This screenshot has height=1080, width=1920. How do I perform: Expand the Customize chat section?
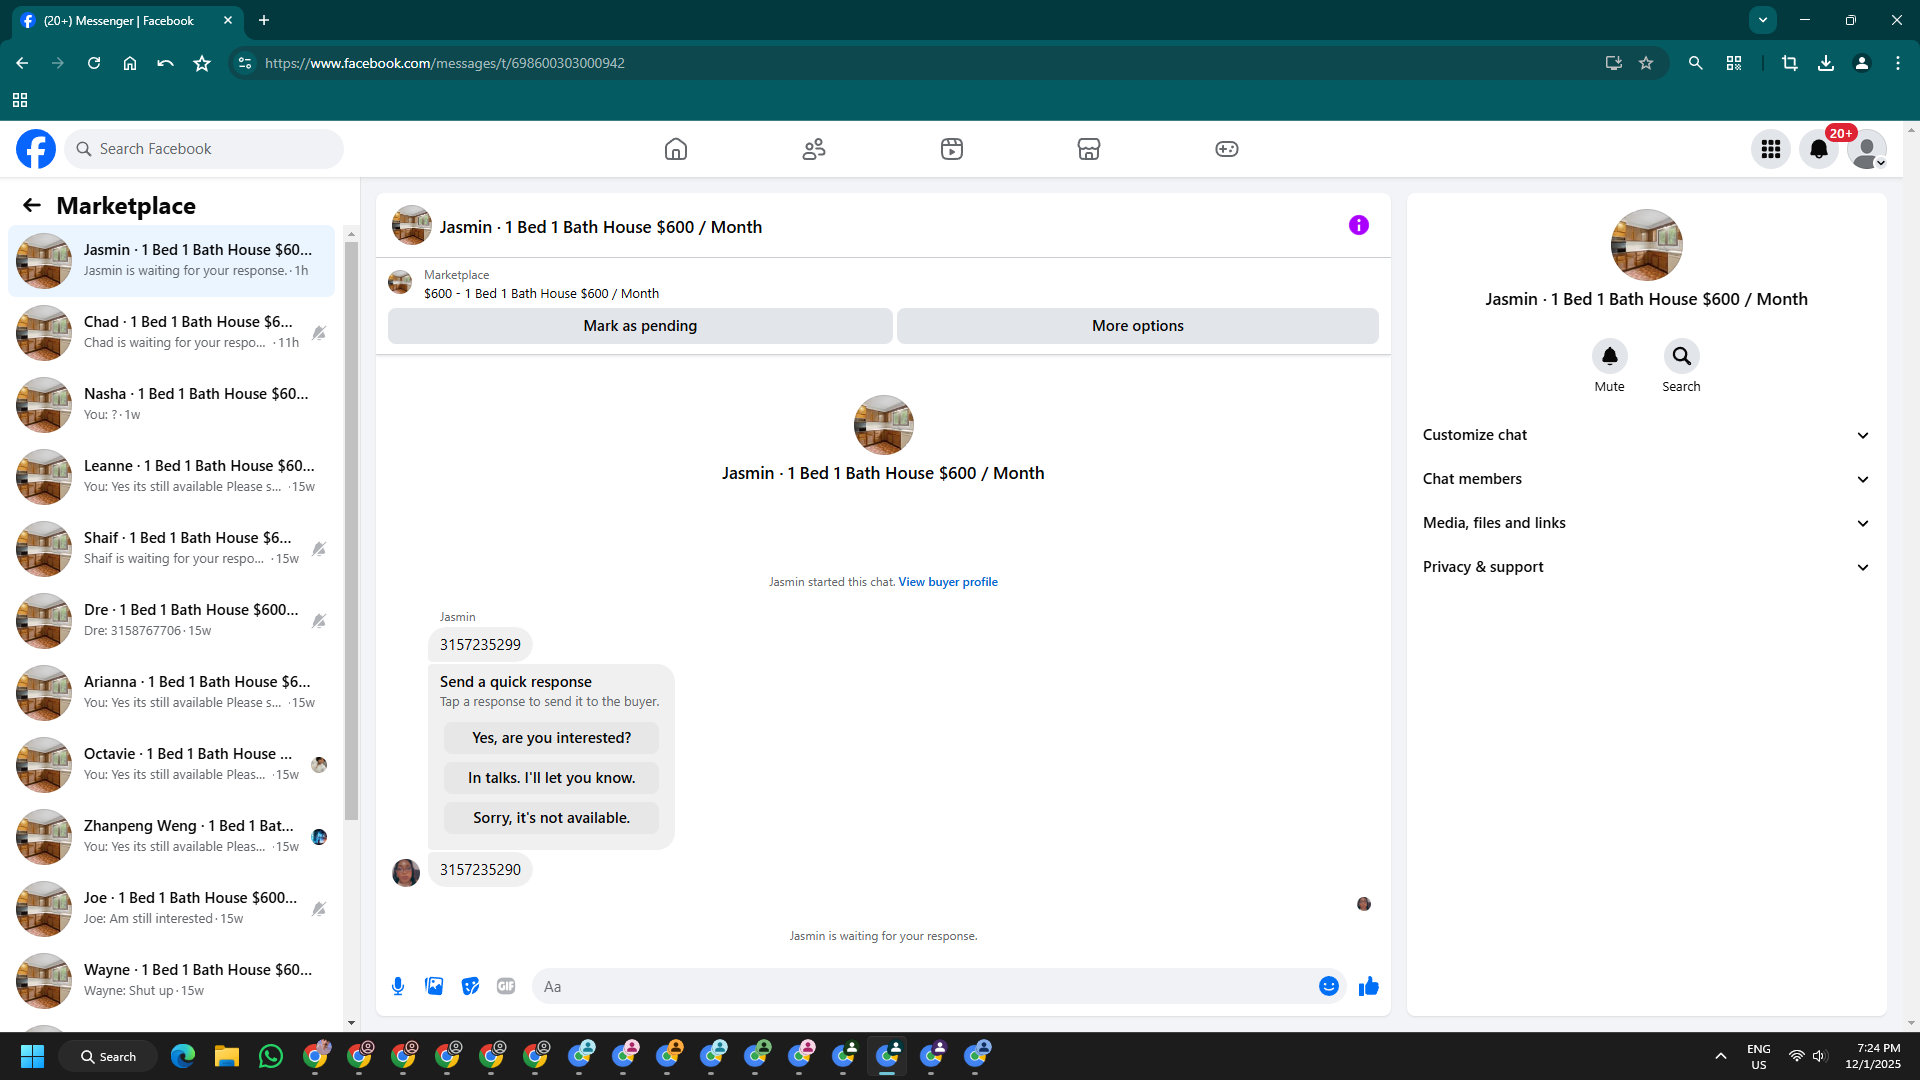(x=1647, y=435)
